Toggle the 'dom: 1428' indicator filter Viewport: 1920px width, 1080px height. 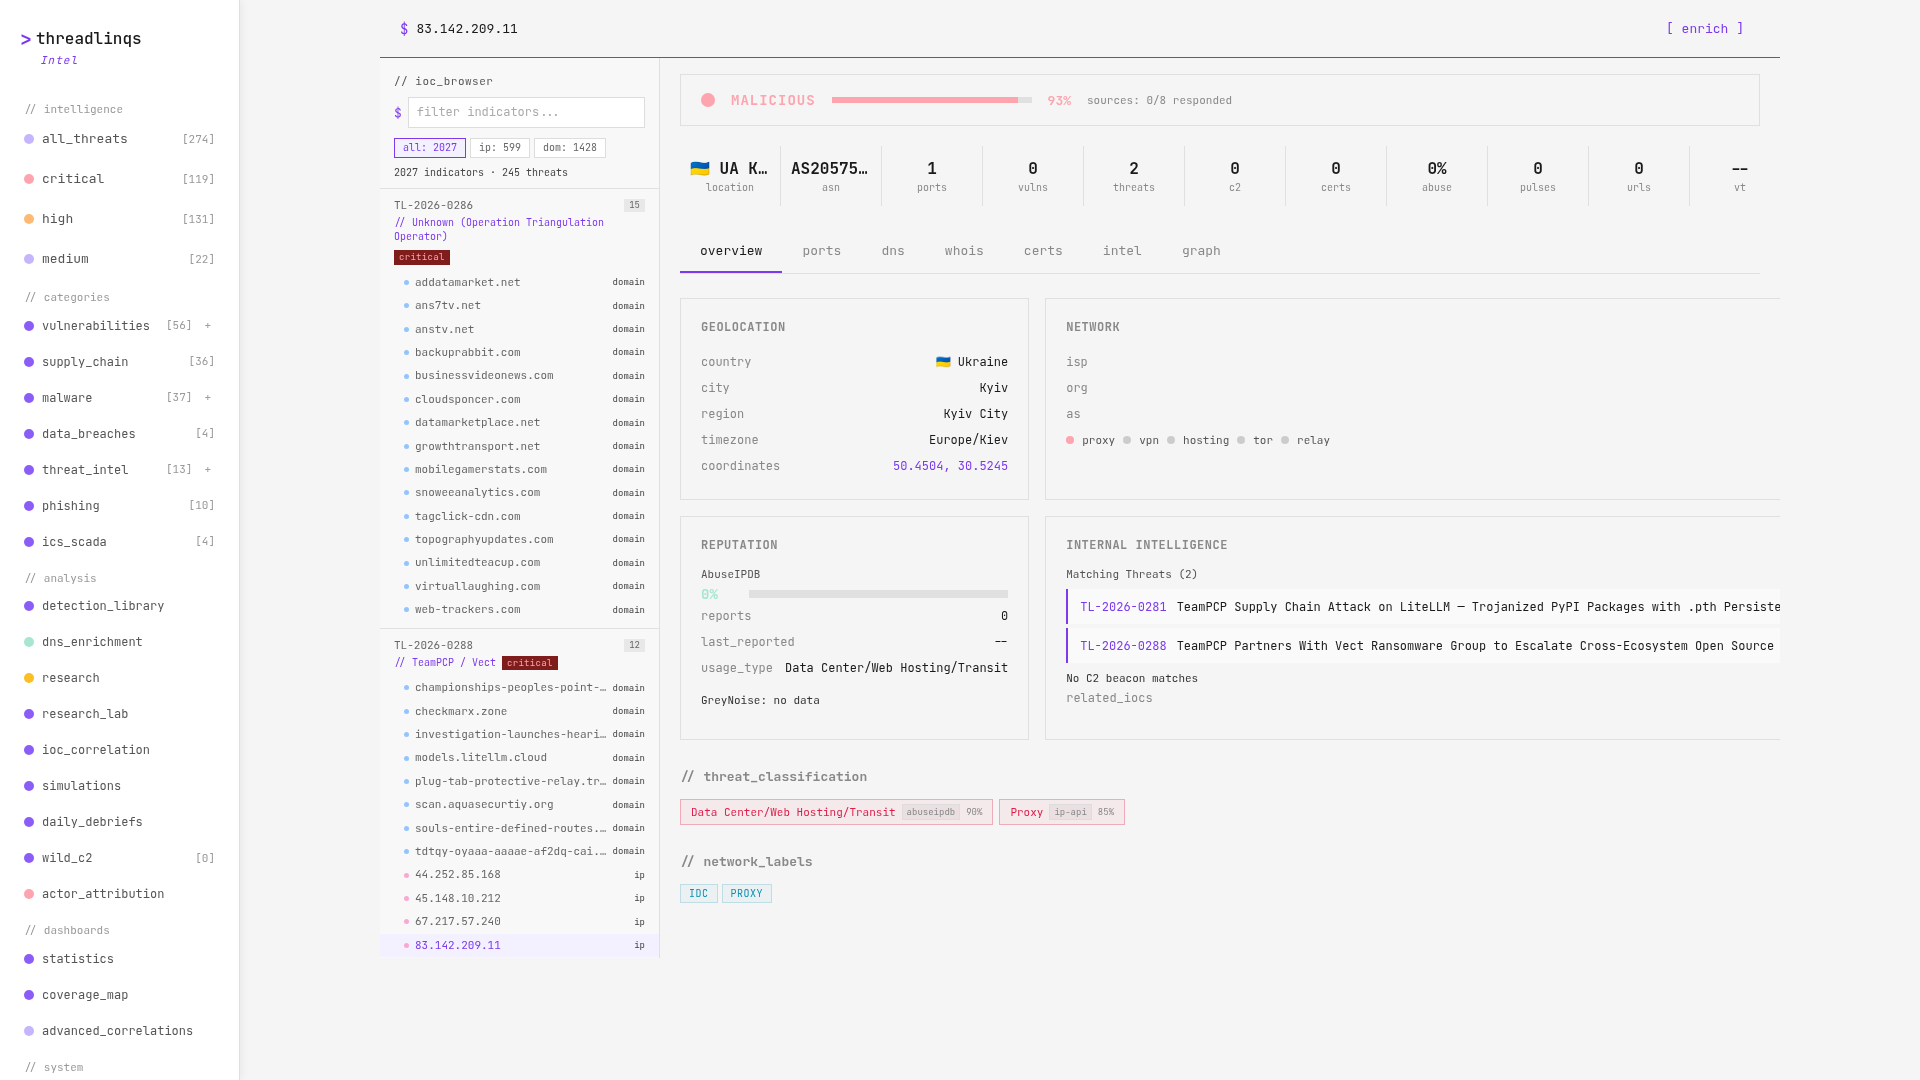click(569, 148)
